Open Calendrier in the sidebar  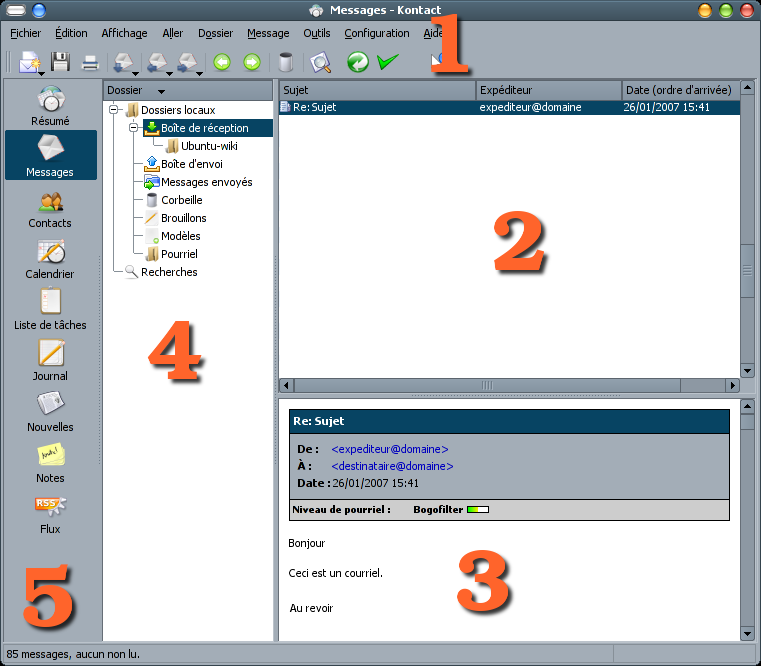(50, 259)
